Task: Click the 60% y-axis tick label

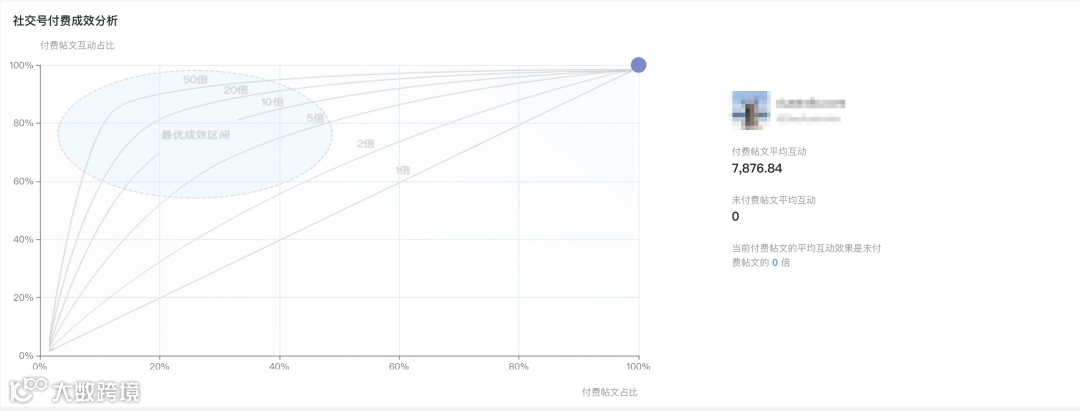Action: 21,181
